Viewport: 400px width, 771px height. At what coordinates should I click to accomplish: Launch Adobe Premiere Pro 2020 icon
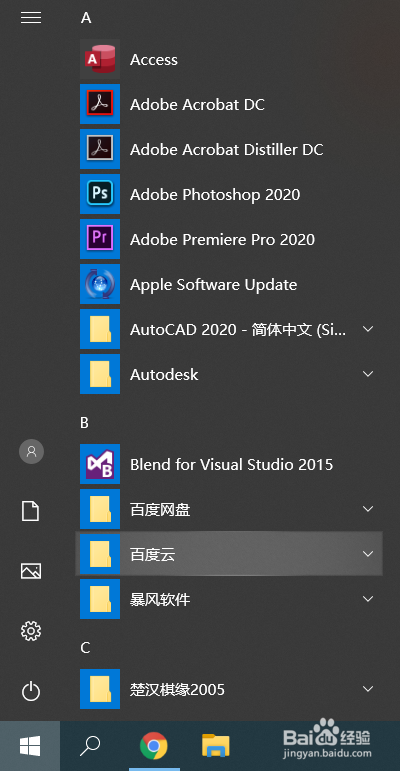[x=100, y=239]
